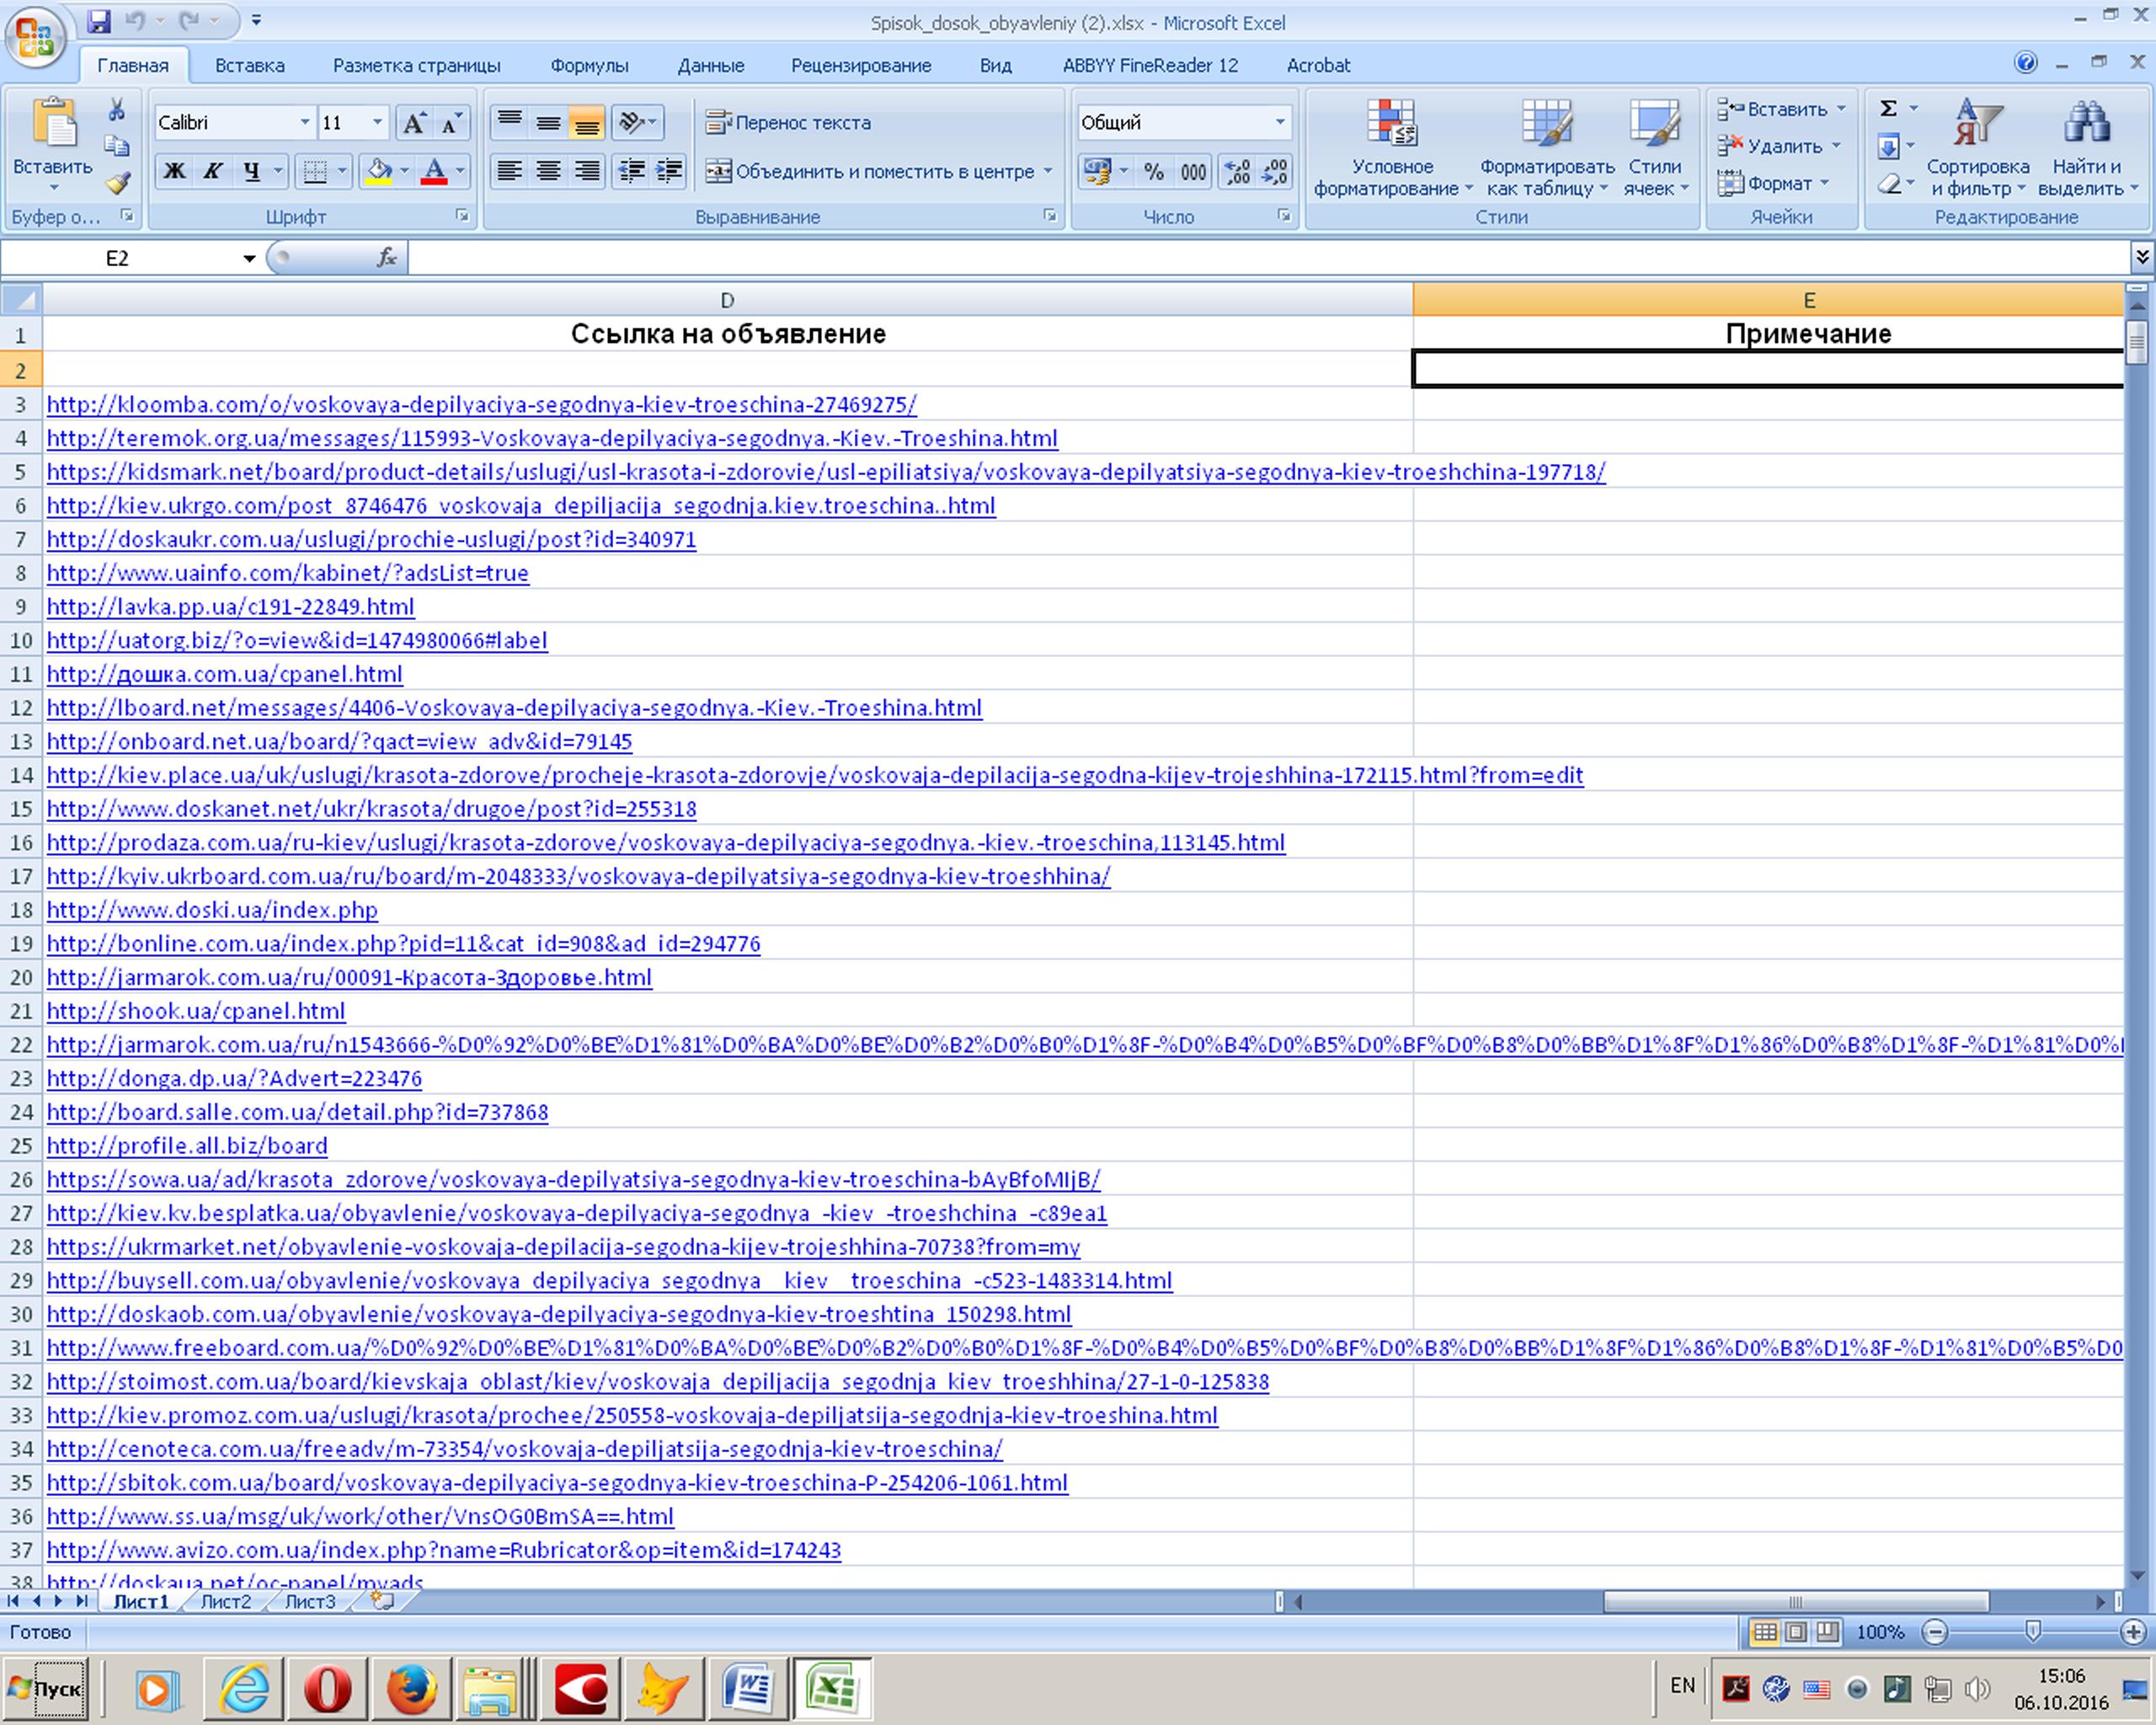Viewport: 2156px width, 1725px height.
Task: Switch to sheet Лист2
Action: point(226,1601)
